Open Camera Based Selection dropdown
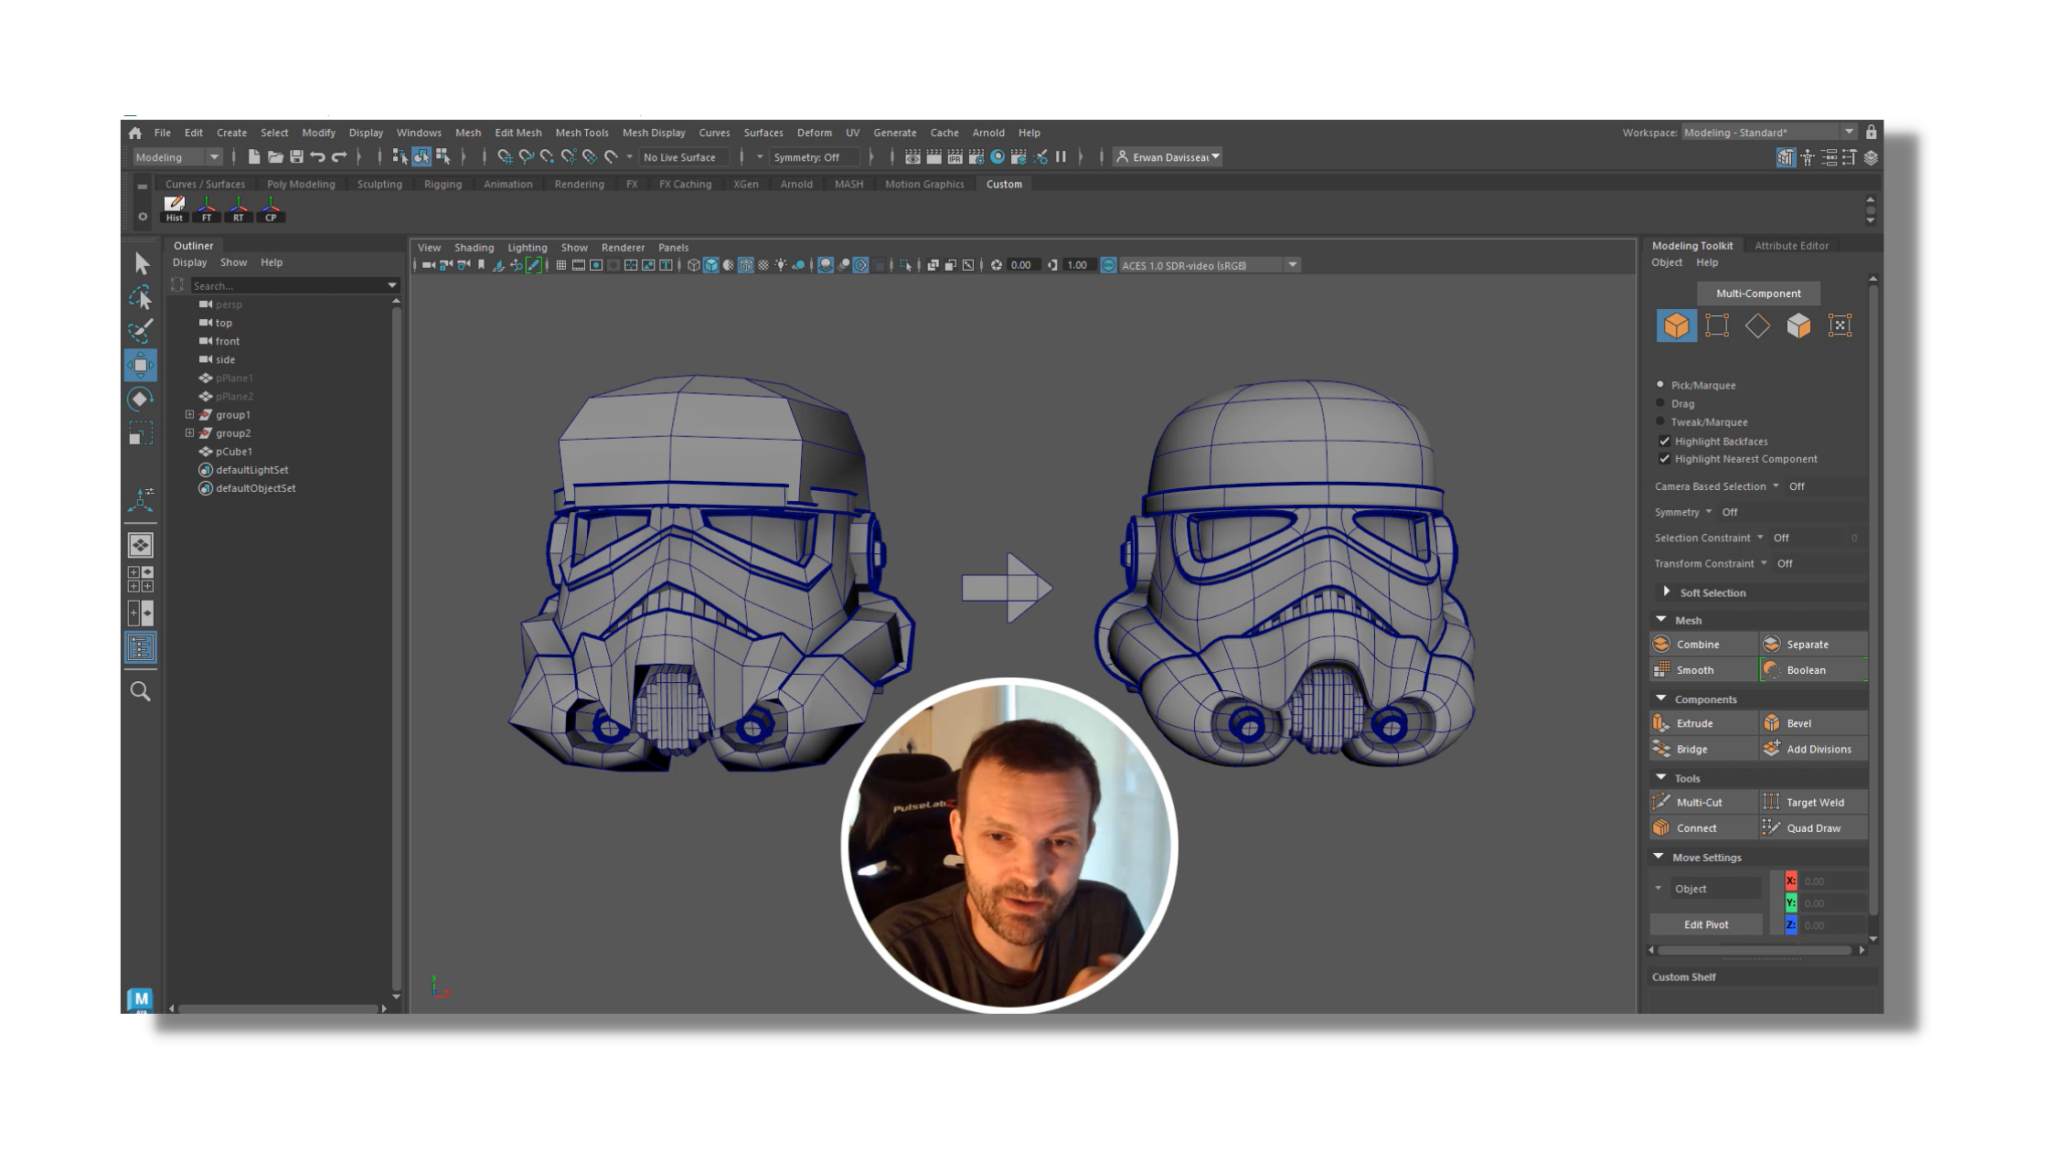This screenshot has width=2048, height=1152. pos(1776,486)
